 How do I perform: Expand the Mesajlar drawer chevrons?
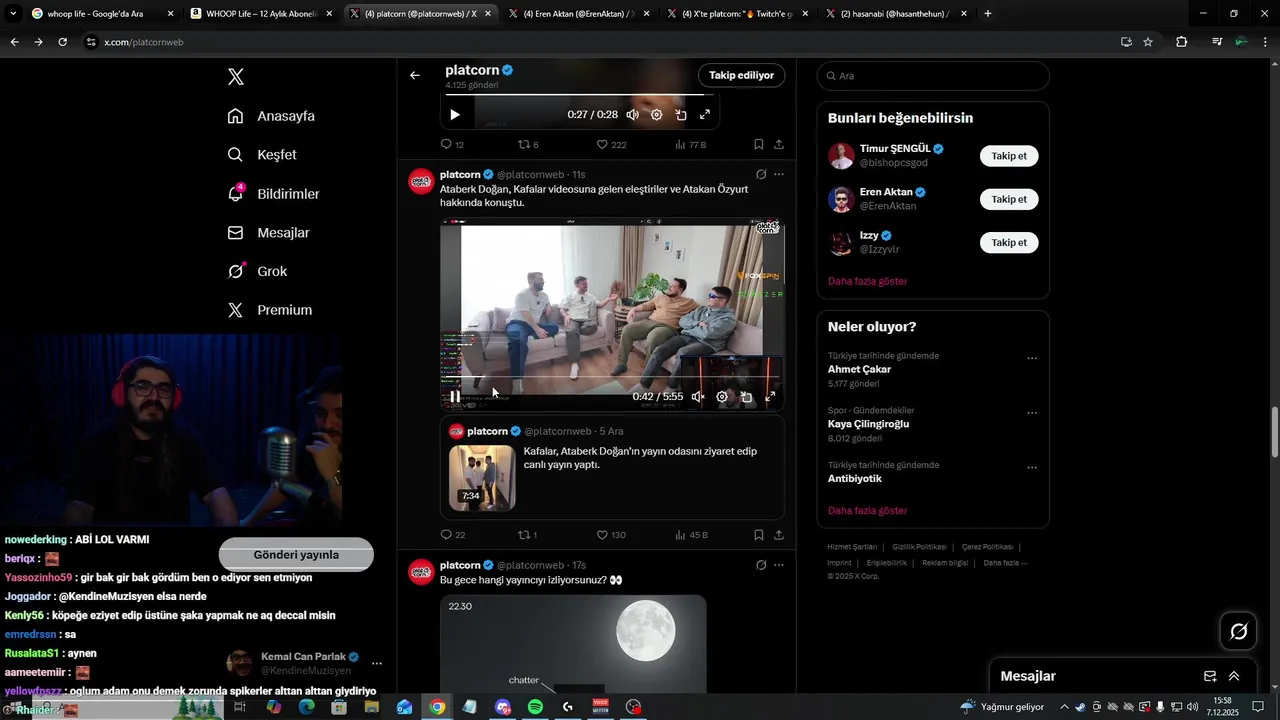point(1234,676)
